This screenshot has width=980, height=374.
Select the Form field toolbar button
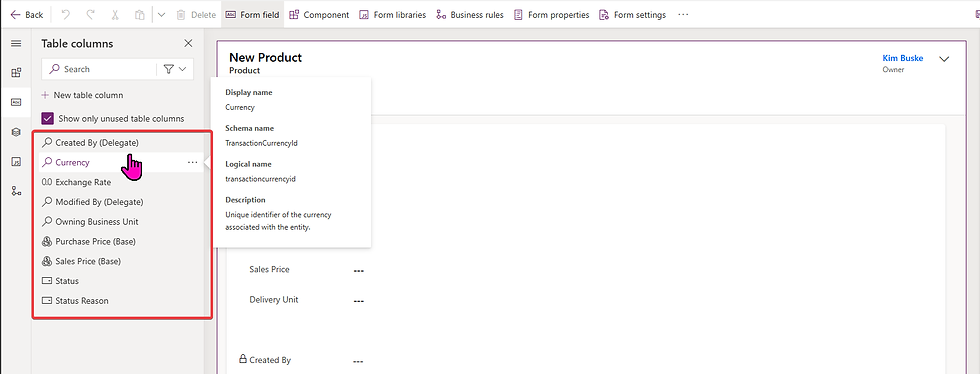(252, 14)
